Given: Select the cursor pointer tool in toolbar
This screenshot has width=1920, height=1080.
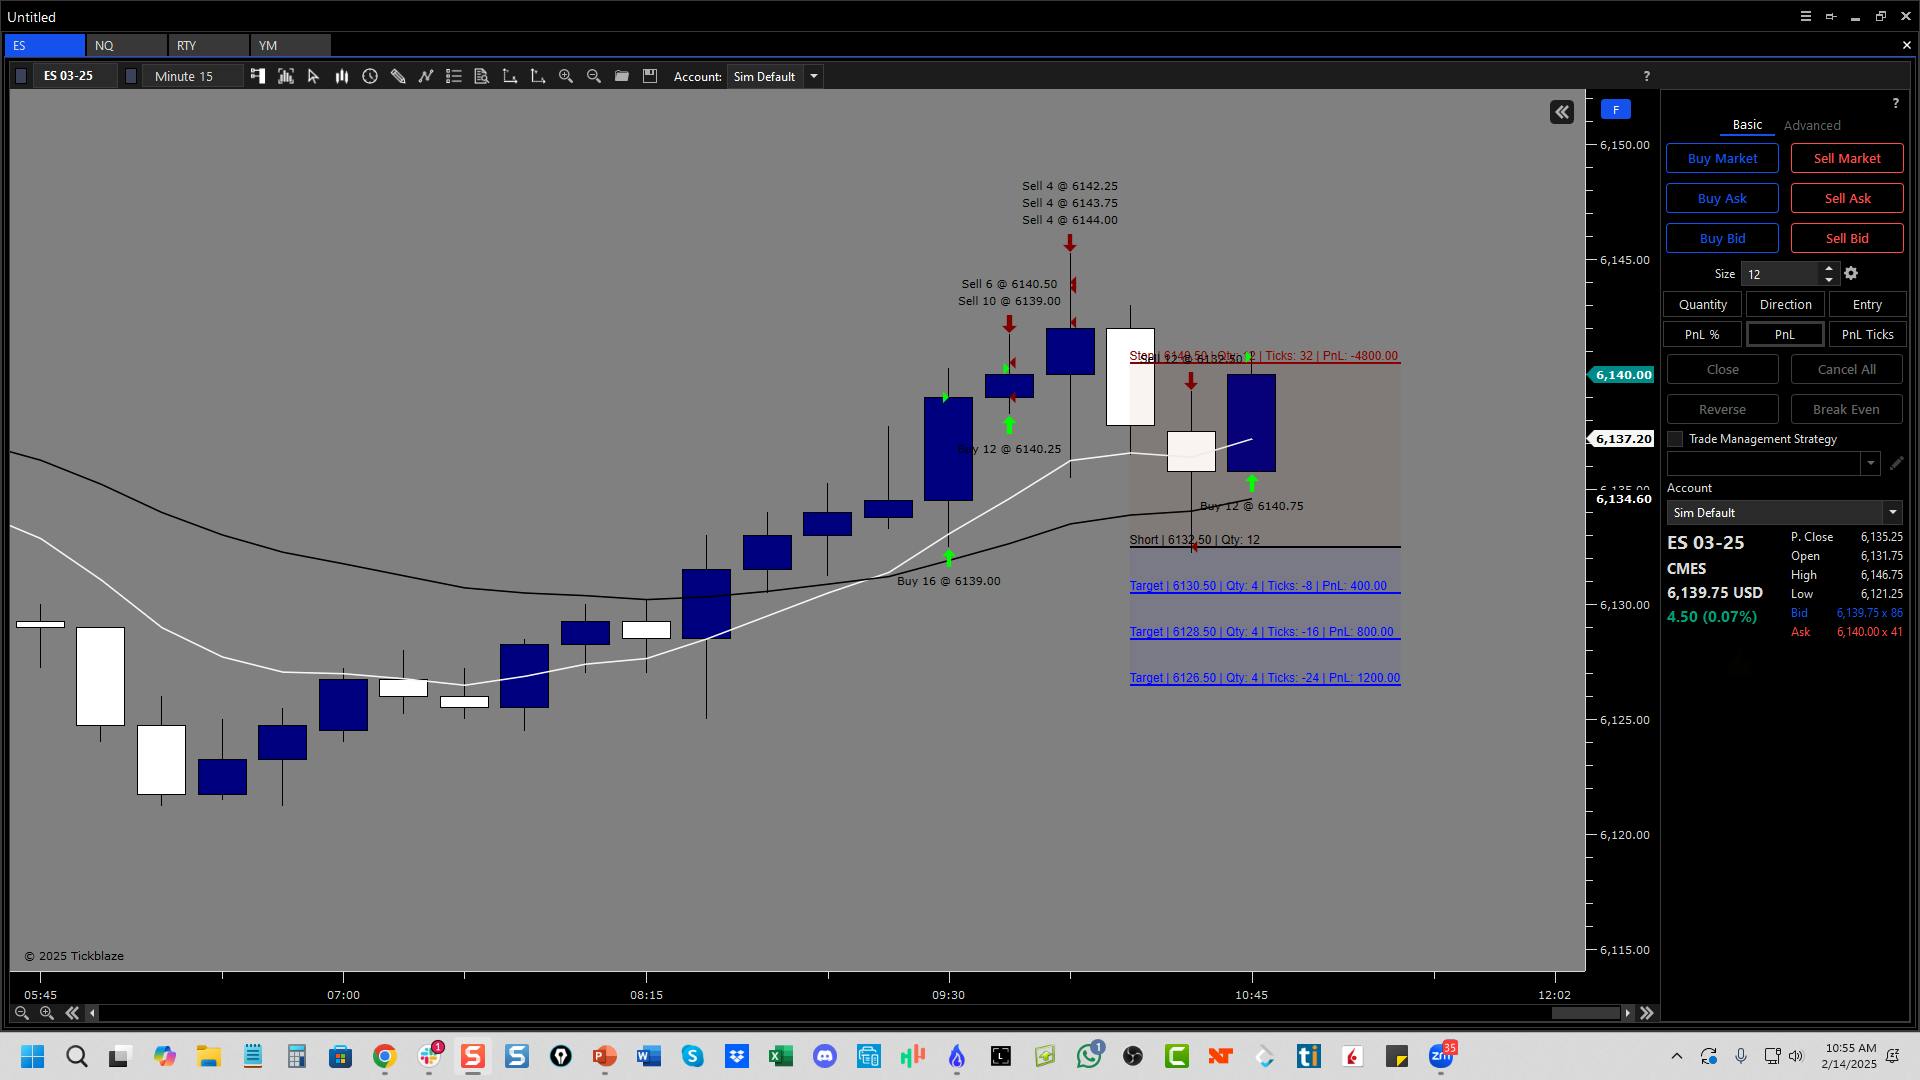Looking at the screenshot, I should 313,76.
